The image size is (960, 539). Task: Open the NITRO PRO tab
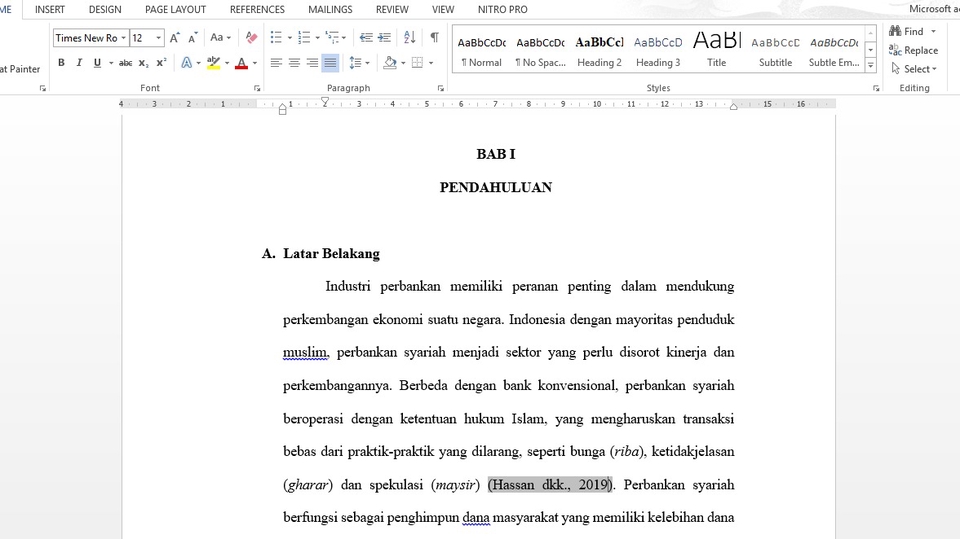click(503, 10)
